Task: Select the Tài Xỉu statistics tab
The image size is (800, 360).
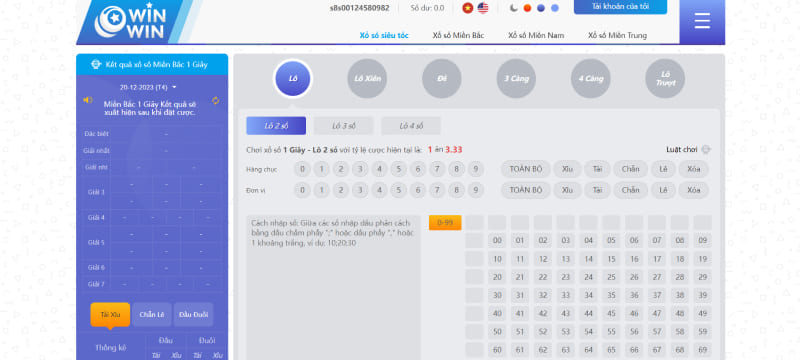Action: (x=110, y=315)
